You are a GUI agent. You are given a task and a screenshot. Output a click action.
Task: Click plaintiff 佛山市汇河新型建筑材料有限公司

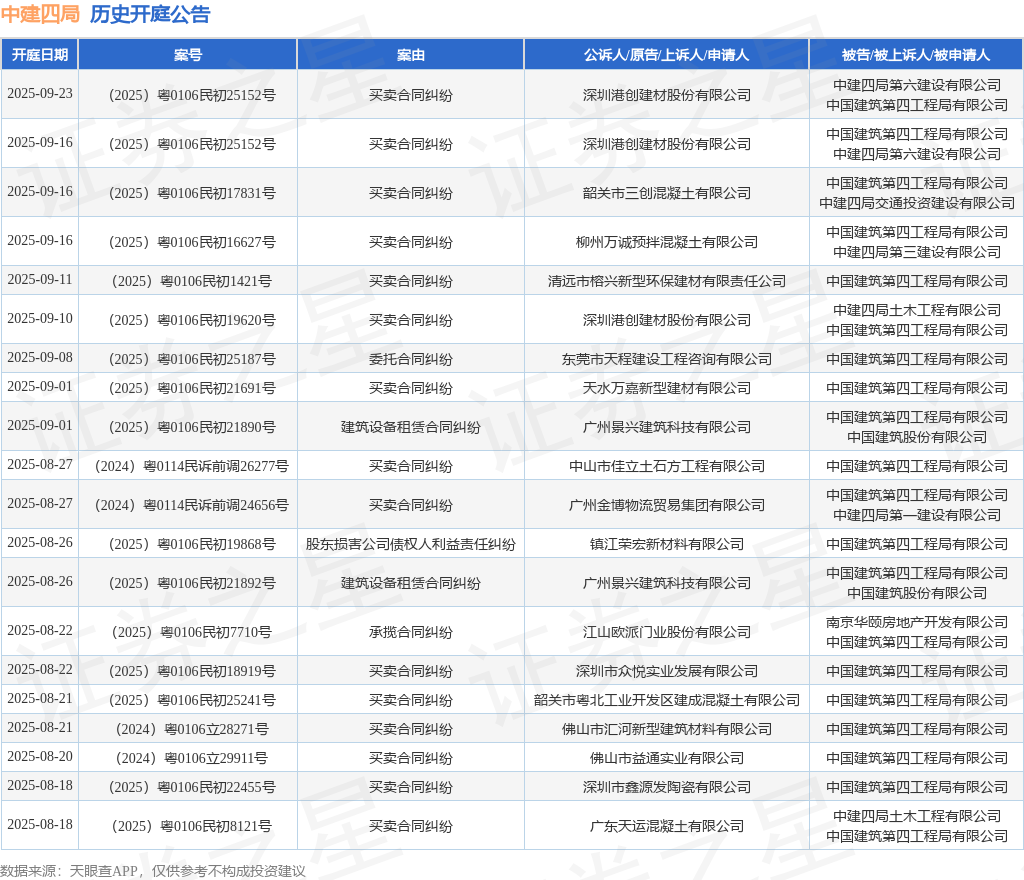coord(667,729)
